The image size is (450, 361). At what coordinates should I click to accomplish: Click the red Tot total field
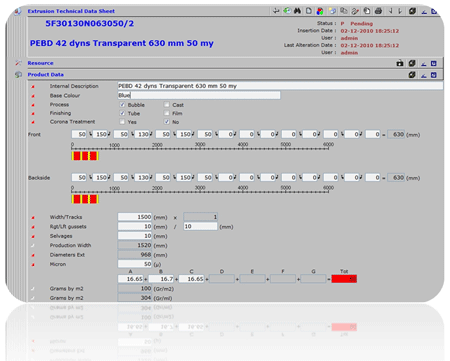(x=344, y=279)
